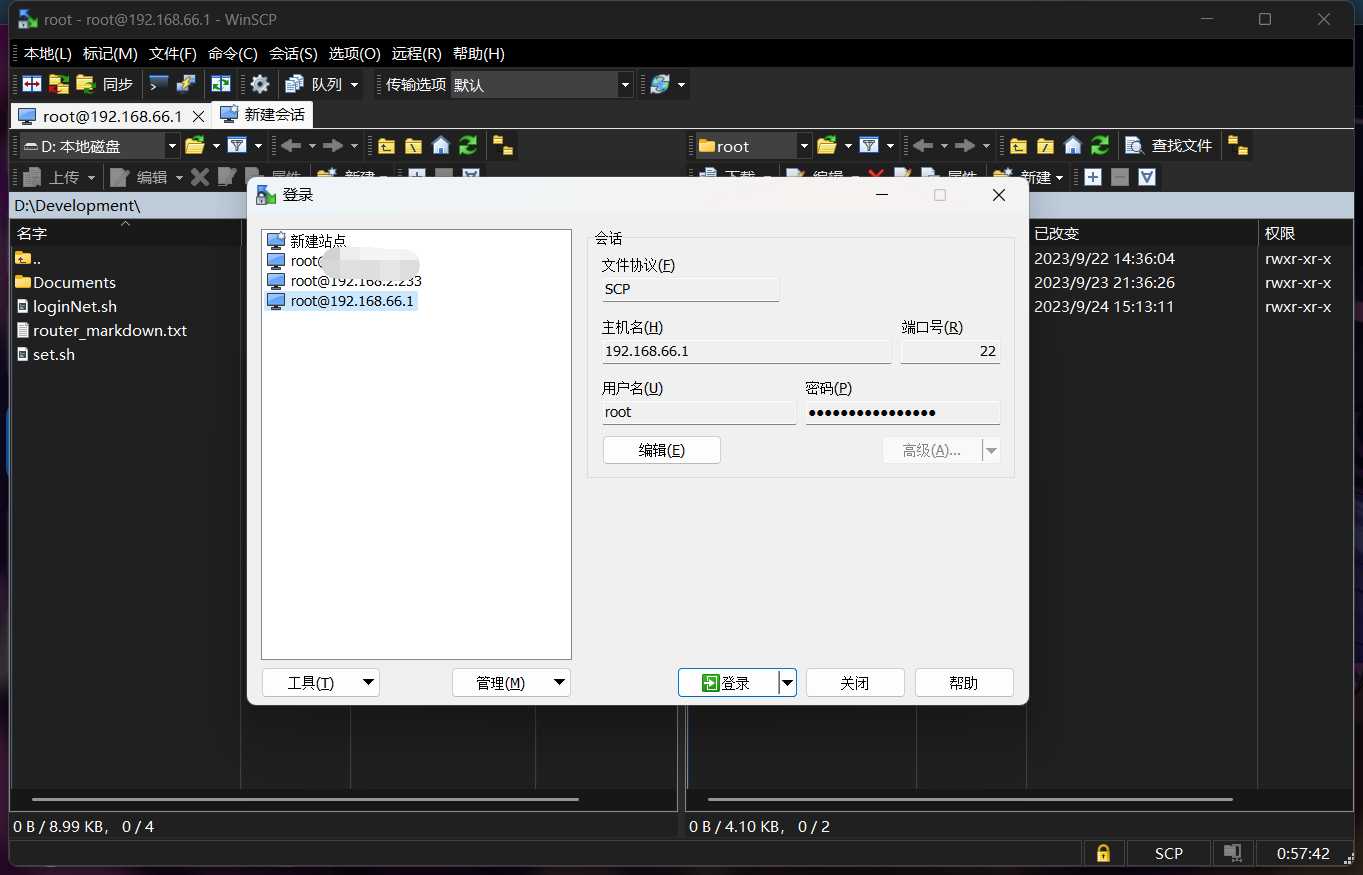Click the local panel filter icon

[x=237, y=146]
